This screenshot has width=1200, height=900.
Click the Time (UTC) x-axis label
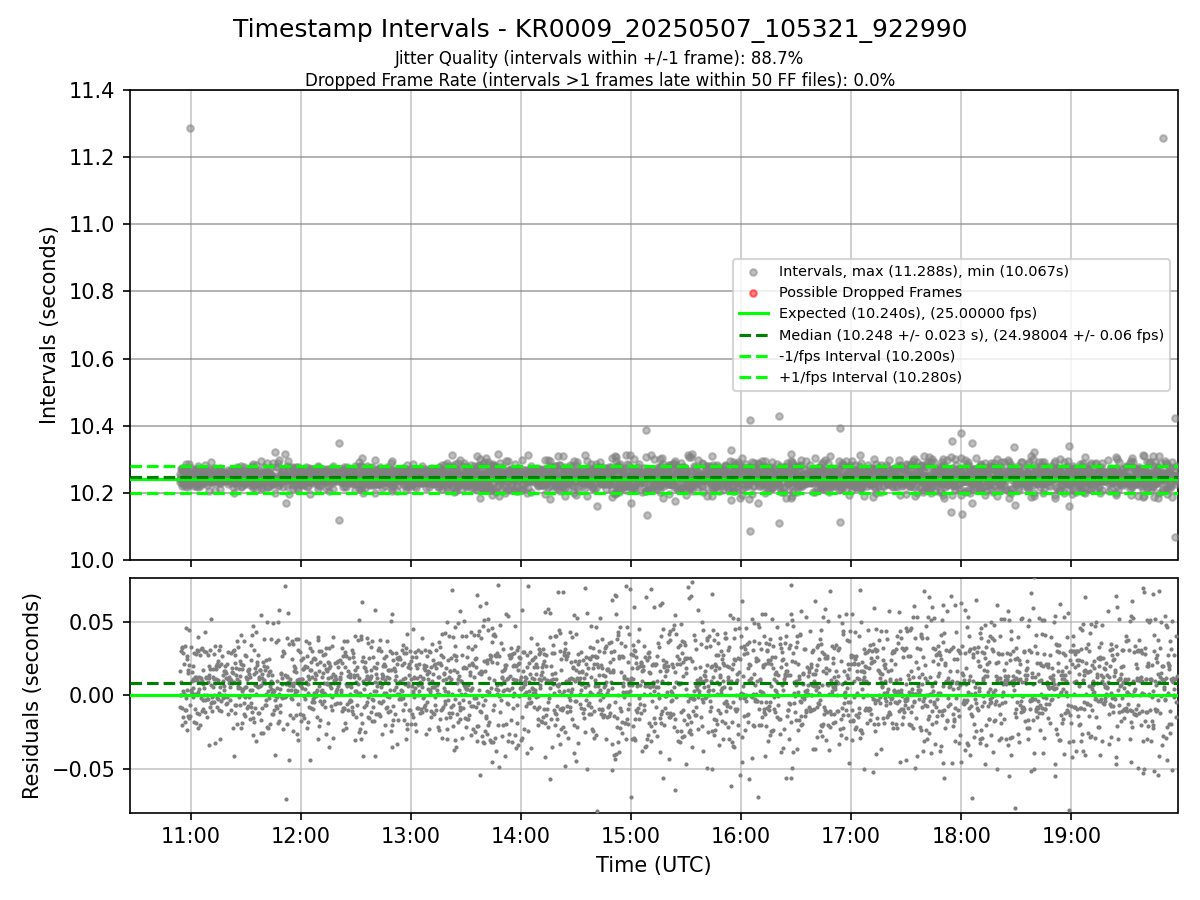tap(654, 865)
